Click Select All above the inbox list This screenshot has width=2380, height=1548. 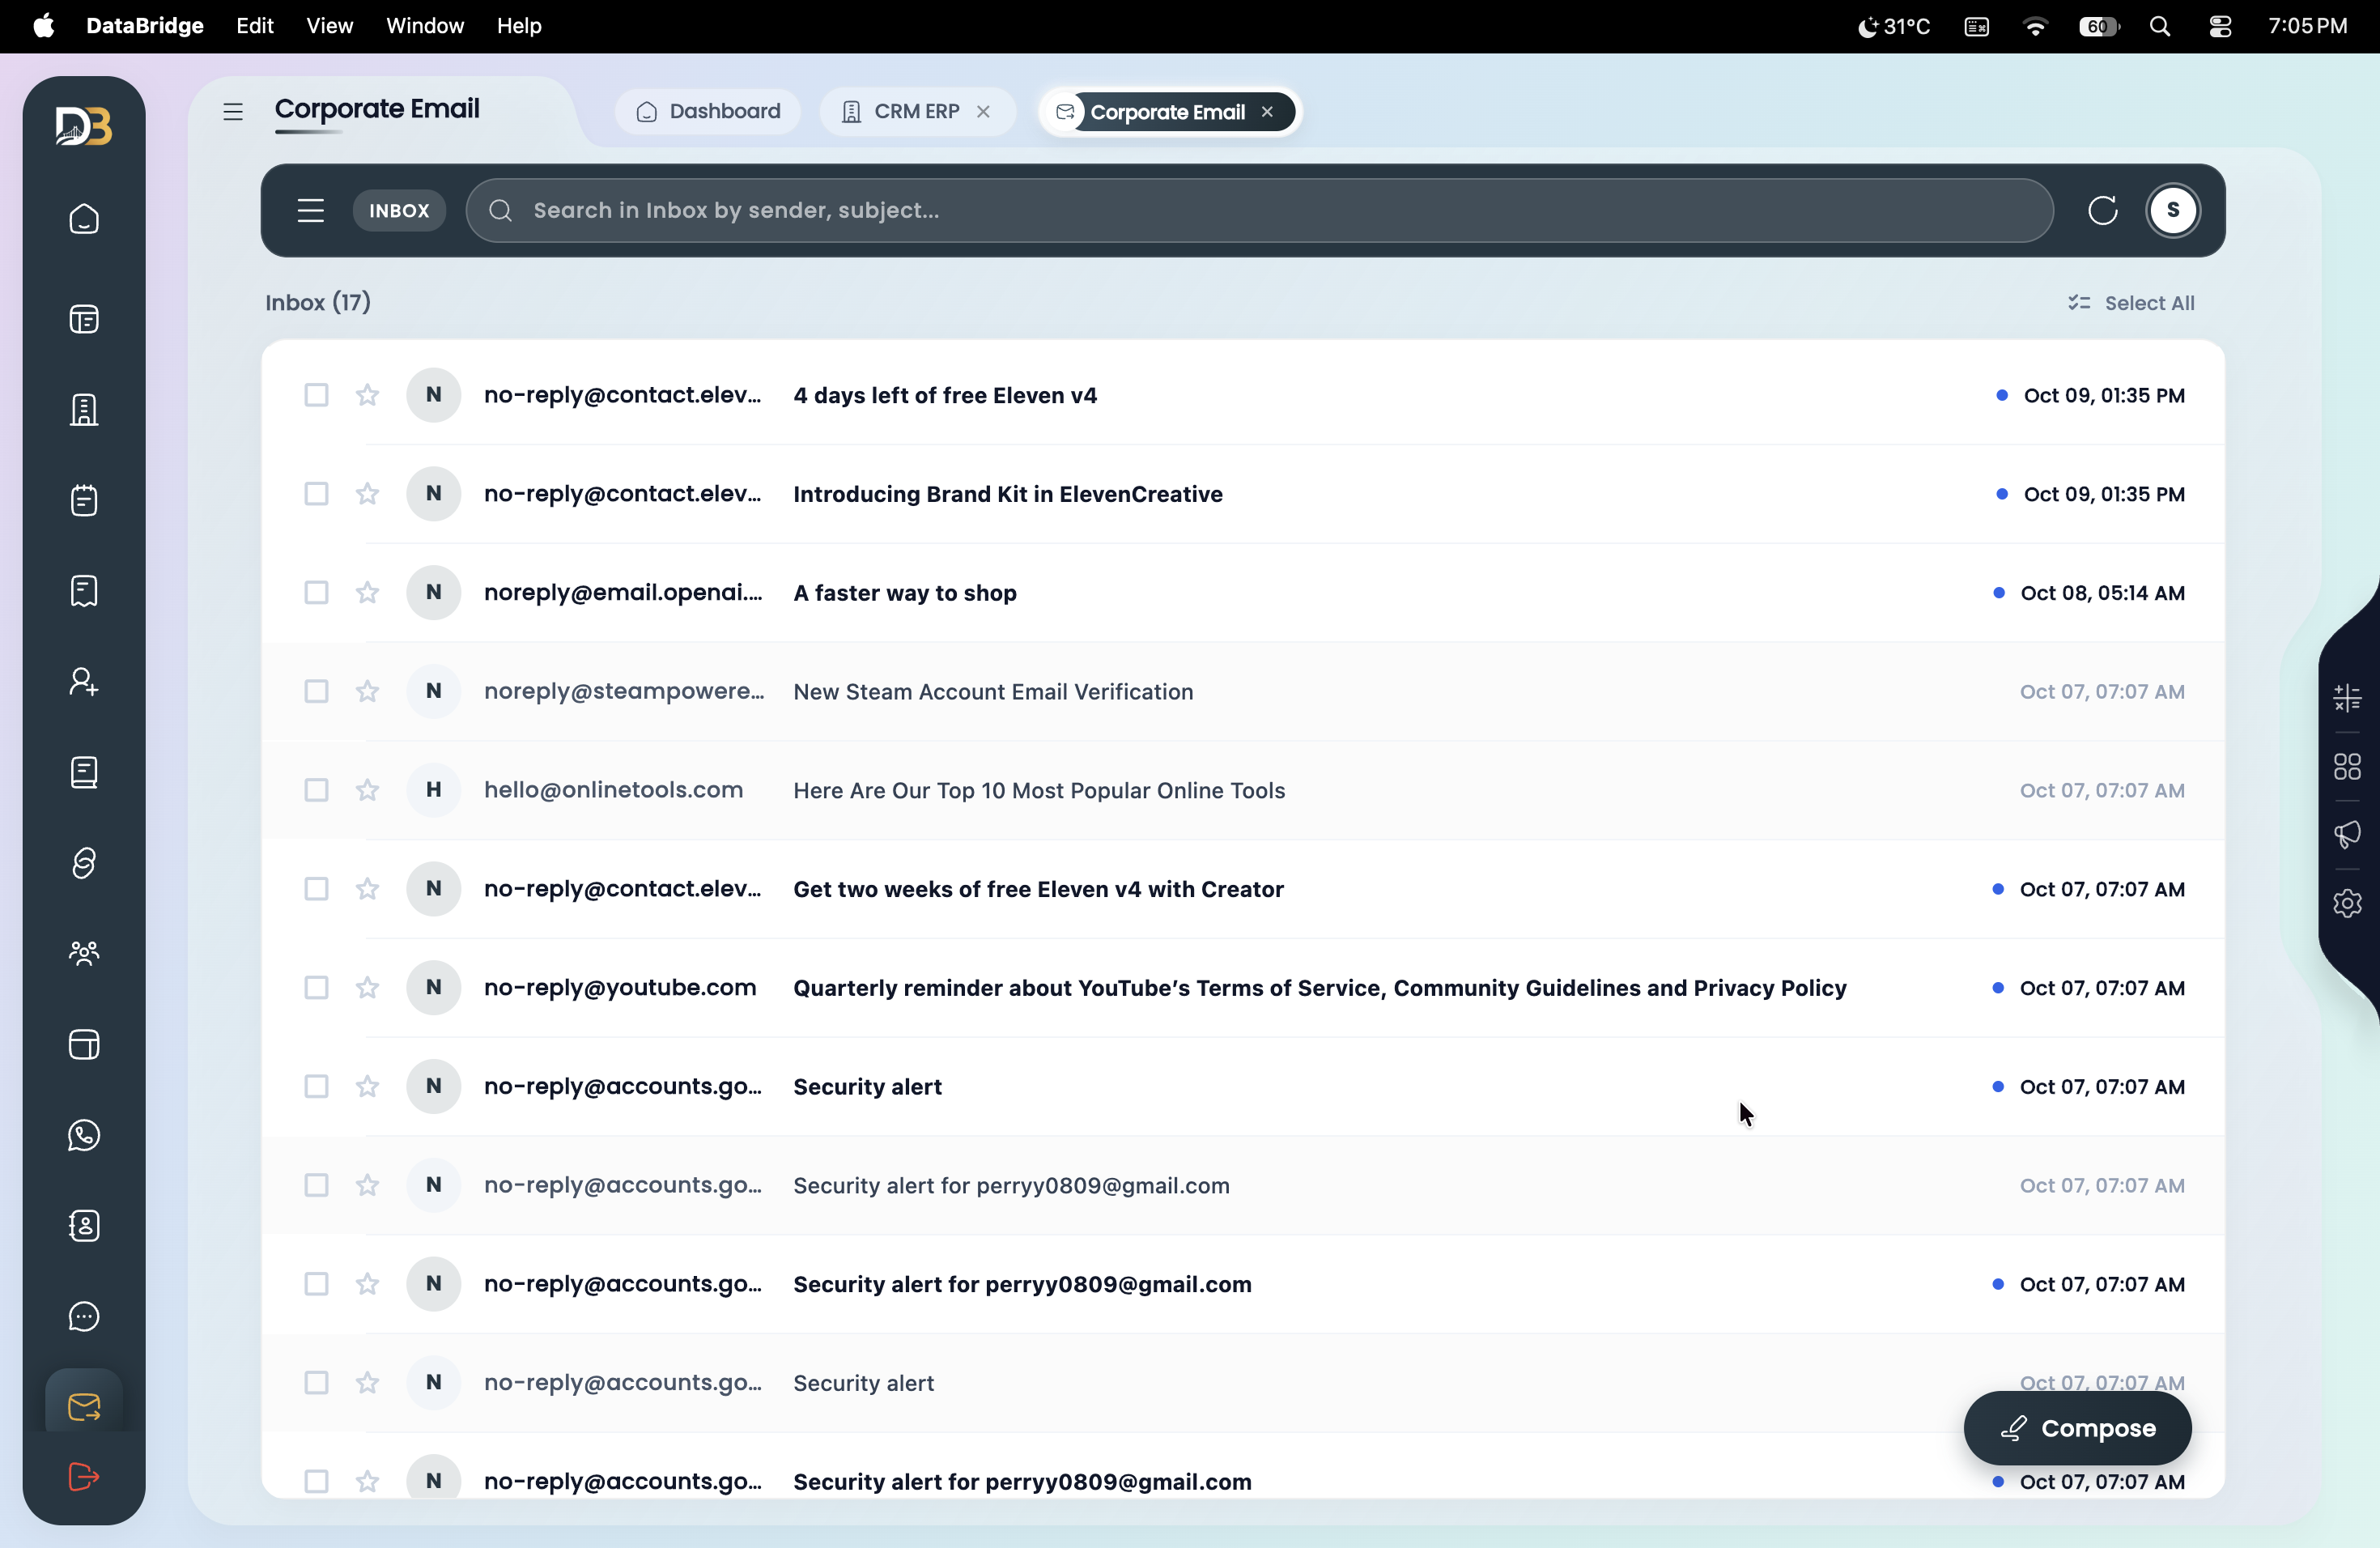pyautogui.click(x=2131, y=303)
